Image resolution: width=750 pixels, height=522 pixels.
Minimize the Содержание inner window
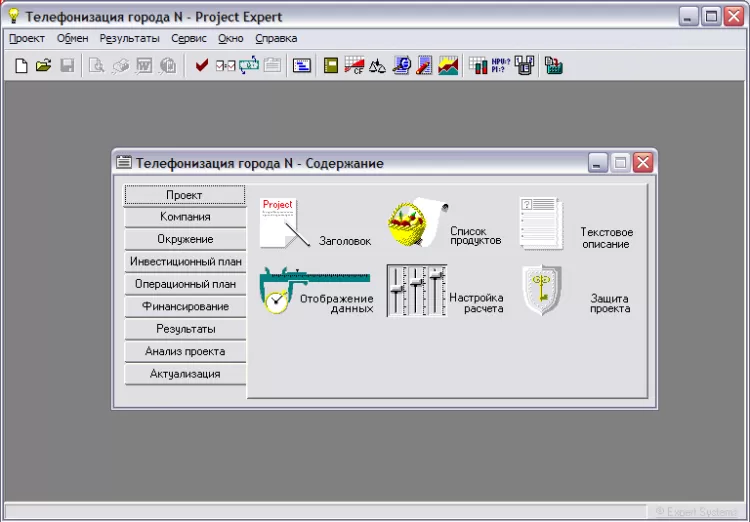(x=597, y=163)
